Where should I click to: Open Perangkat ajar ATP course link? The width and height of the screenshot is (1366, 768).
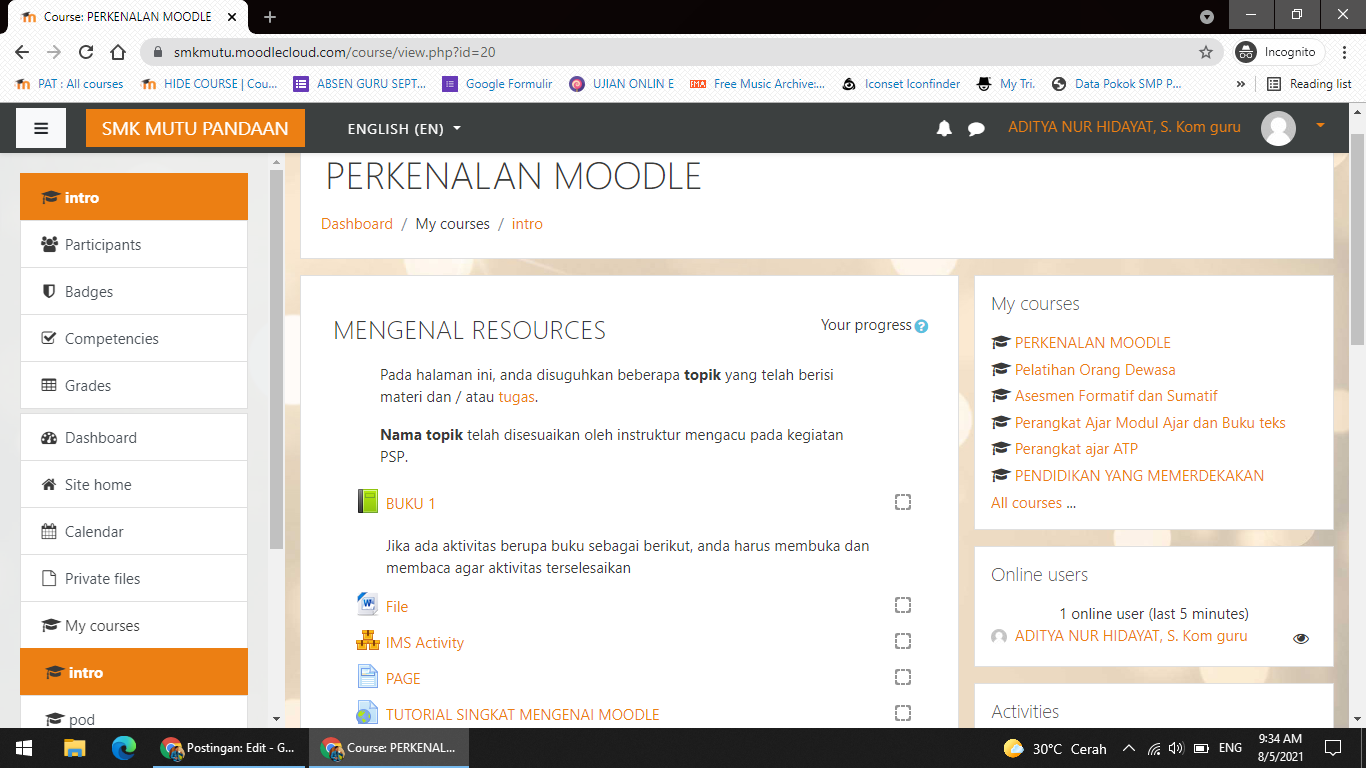(x=1076, y=449)
